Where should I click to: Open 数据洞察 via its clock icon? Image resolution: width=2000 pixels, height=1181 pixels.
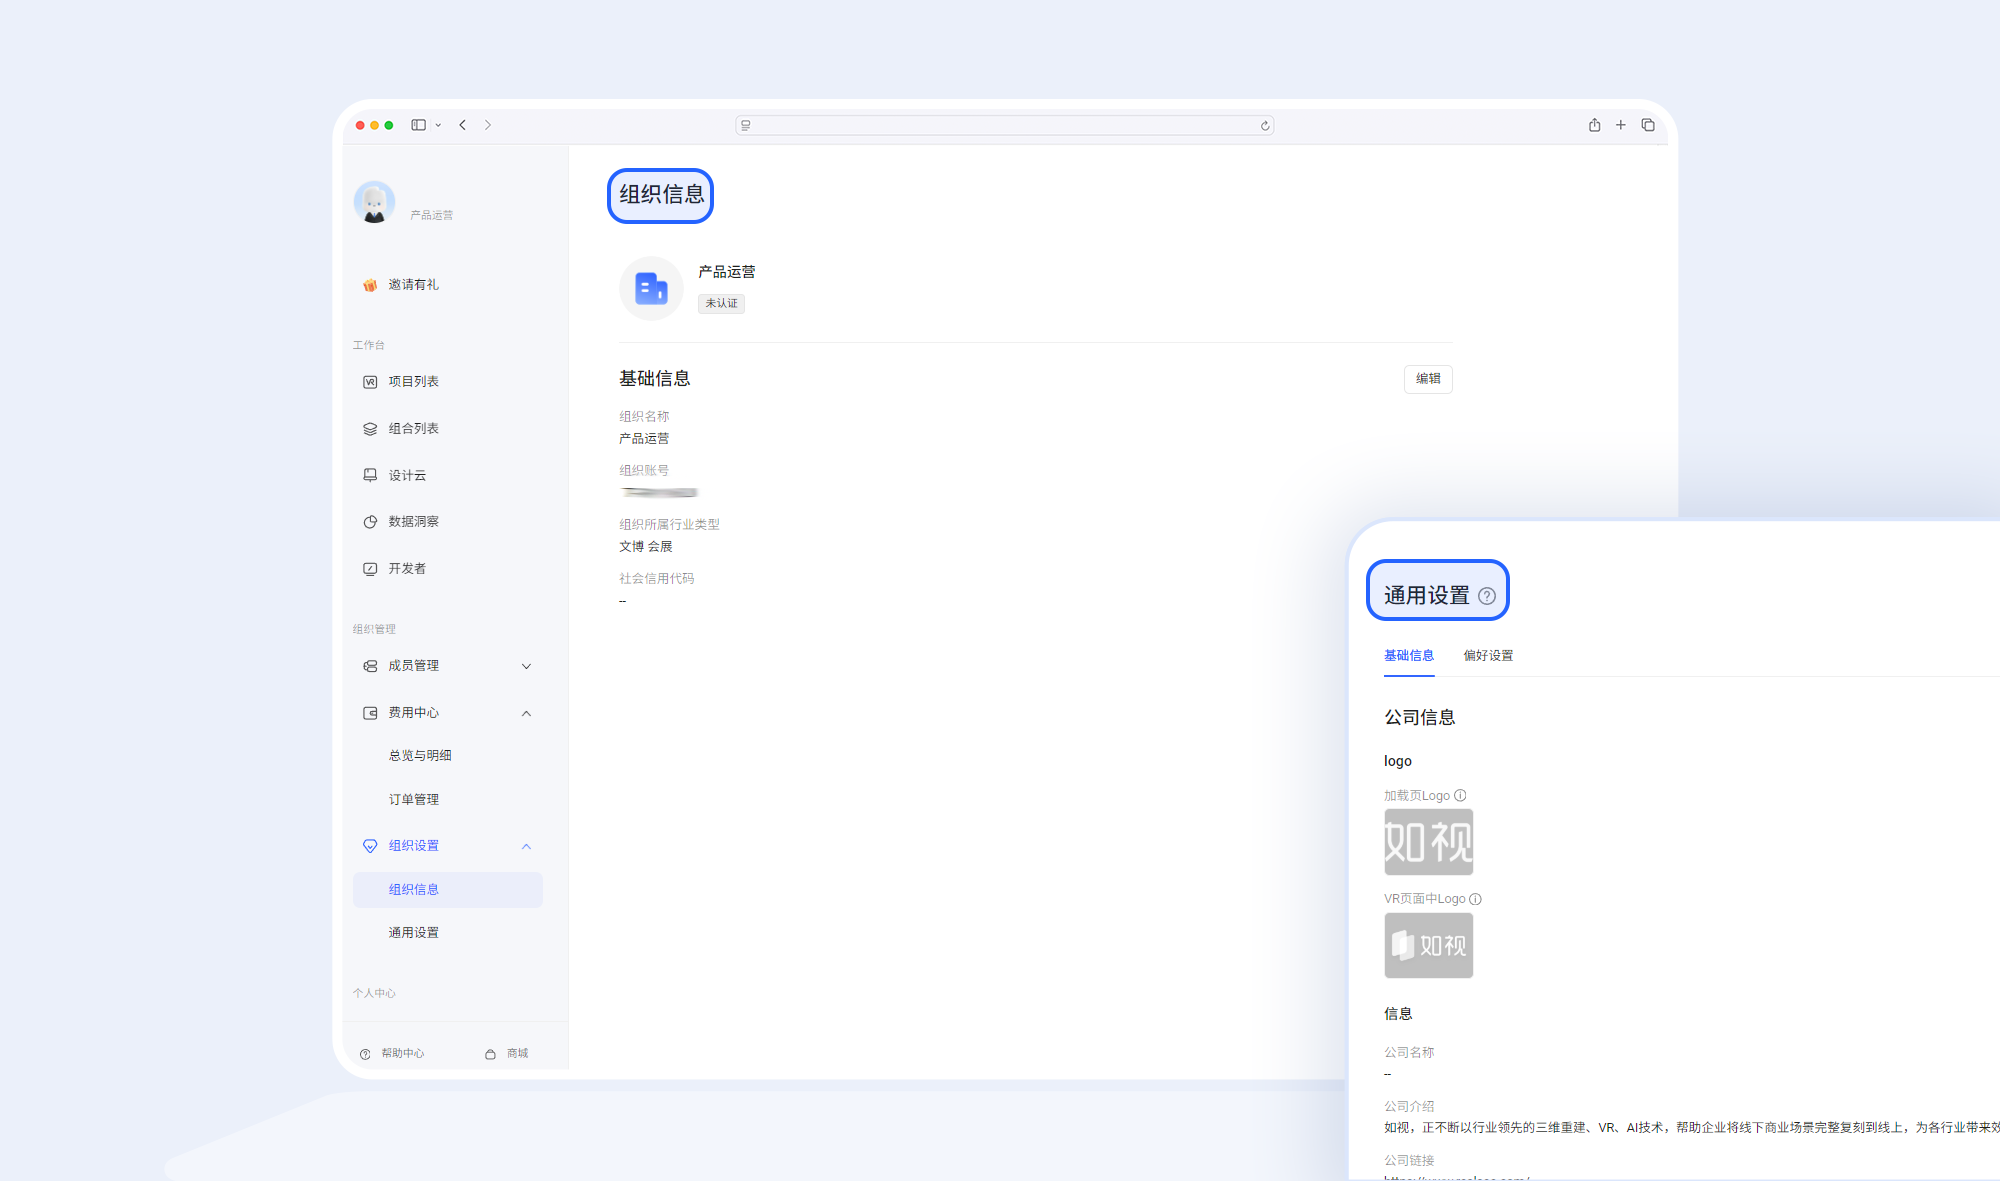(370, 521)
